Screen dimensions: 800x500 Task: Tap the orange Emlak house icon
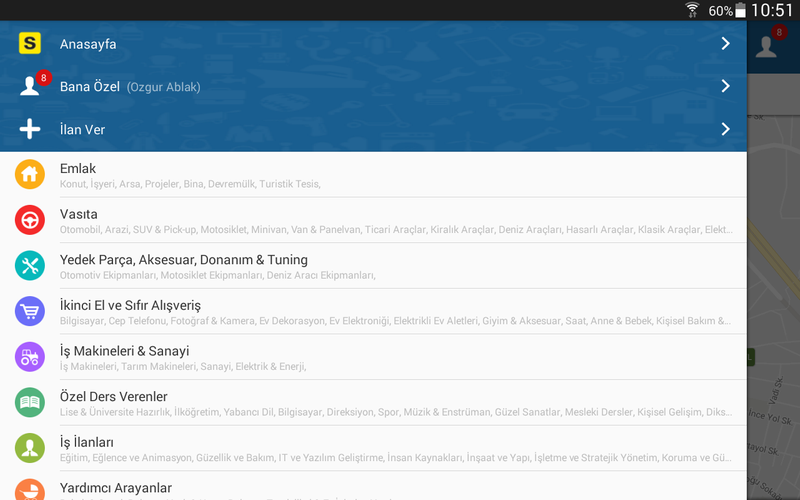pyautogui.click(x=30, y=174)
